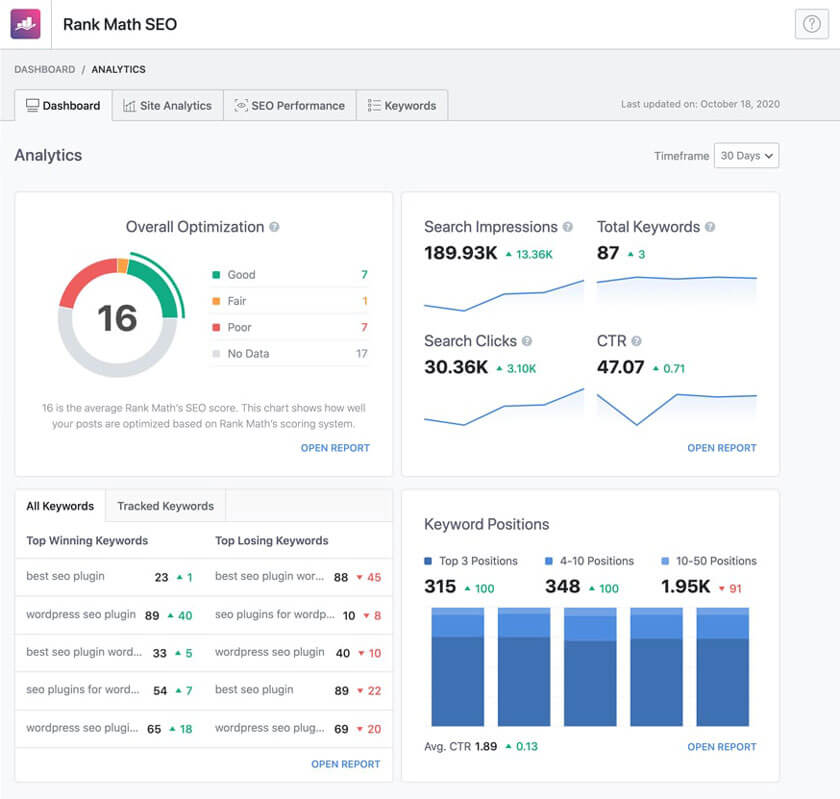Open the Keyword Positions report
This screenshot has width=840, height=799.
coord(722,747)
